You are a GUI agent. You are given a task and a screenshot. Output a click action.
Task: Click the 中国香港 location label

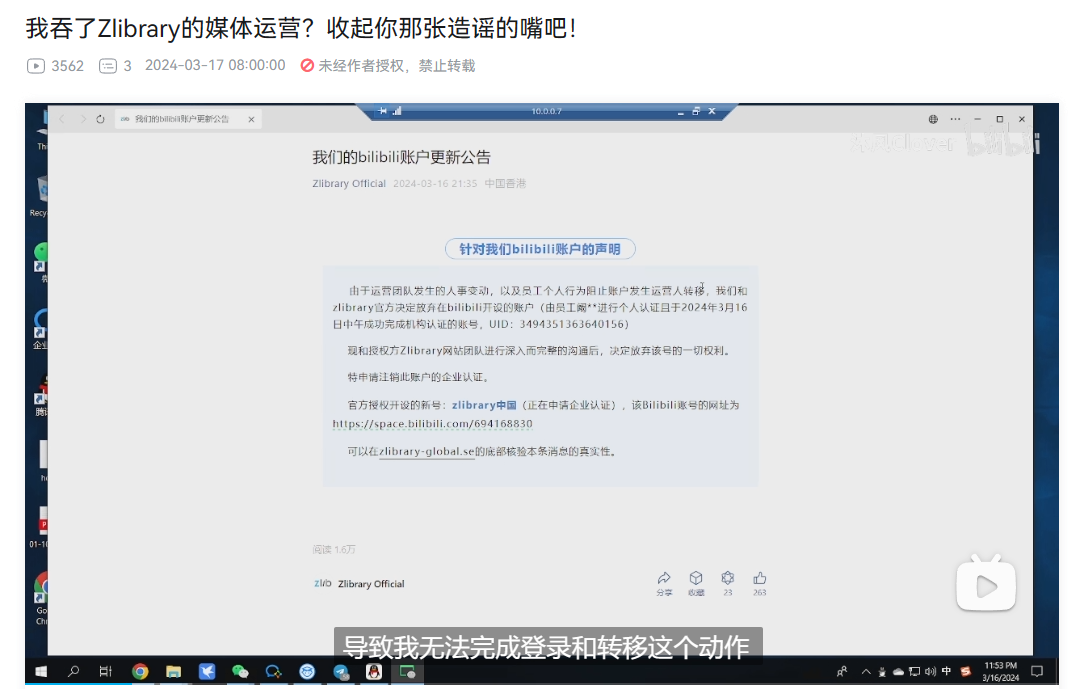505,184
